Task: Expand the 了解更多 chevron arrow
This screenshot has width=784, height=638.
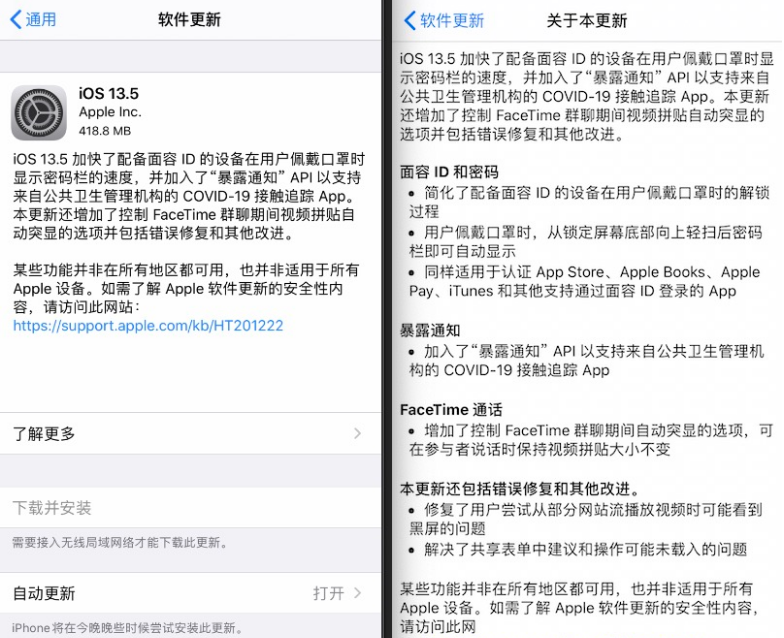Action: click(x=358, y=434)
